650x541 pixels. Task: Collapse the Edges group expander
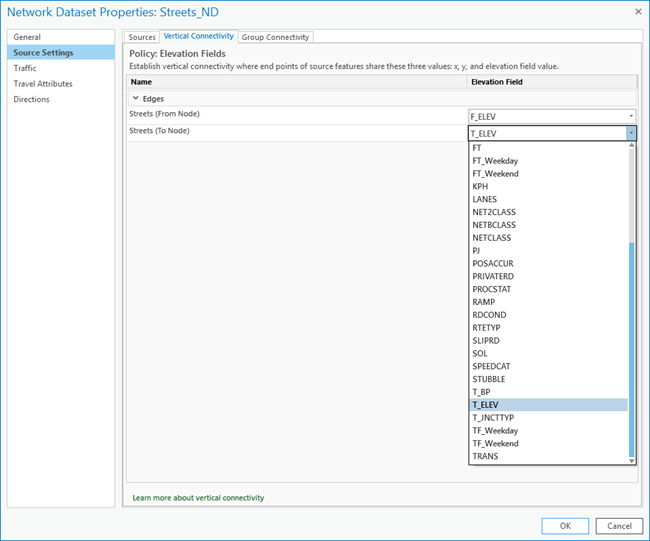pos(135,99)
